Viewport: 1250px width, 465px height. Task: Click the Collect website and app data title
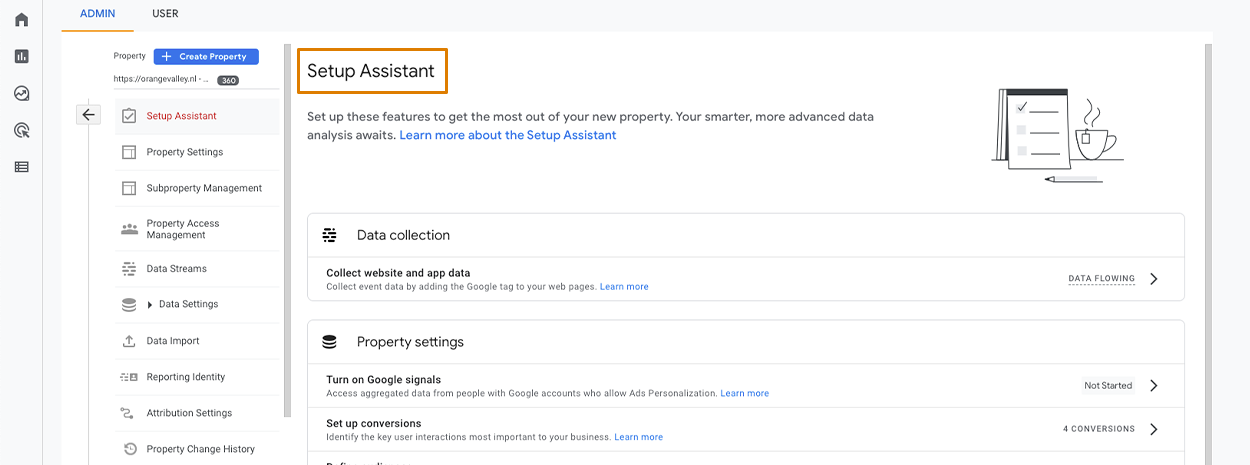[x=398, y=273]
